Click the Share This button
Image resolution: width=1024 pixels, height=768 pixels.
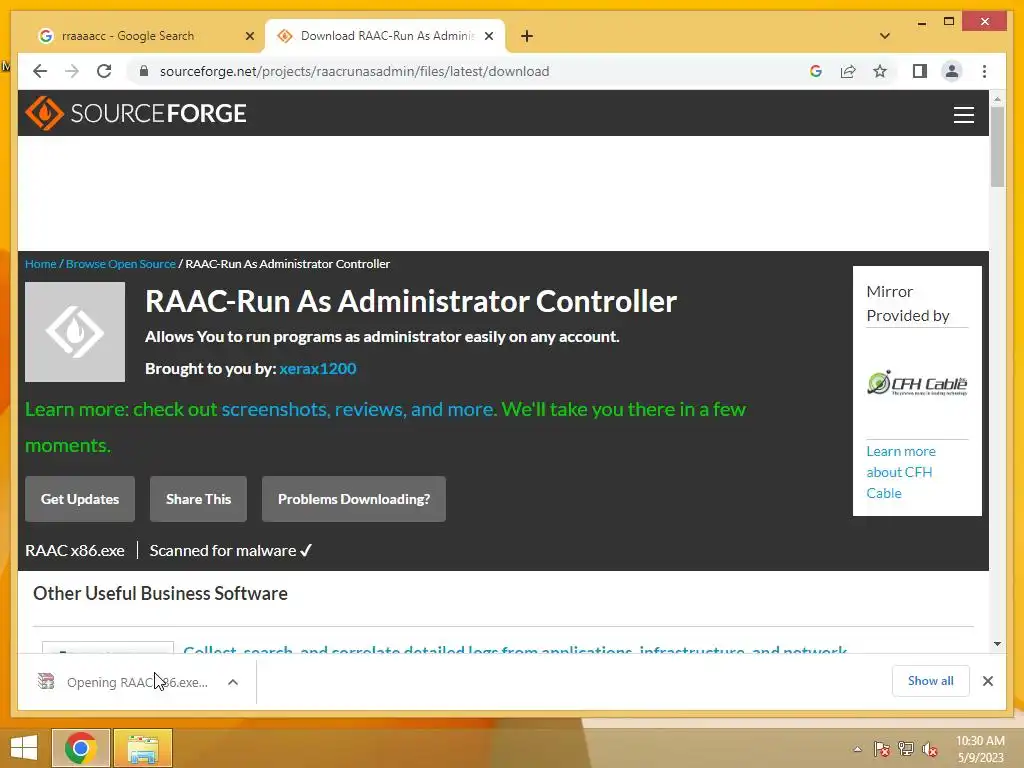pyautogui.click(x=199, y=499)
